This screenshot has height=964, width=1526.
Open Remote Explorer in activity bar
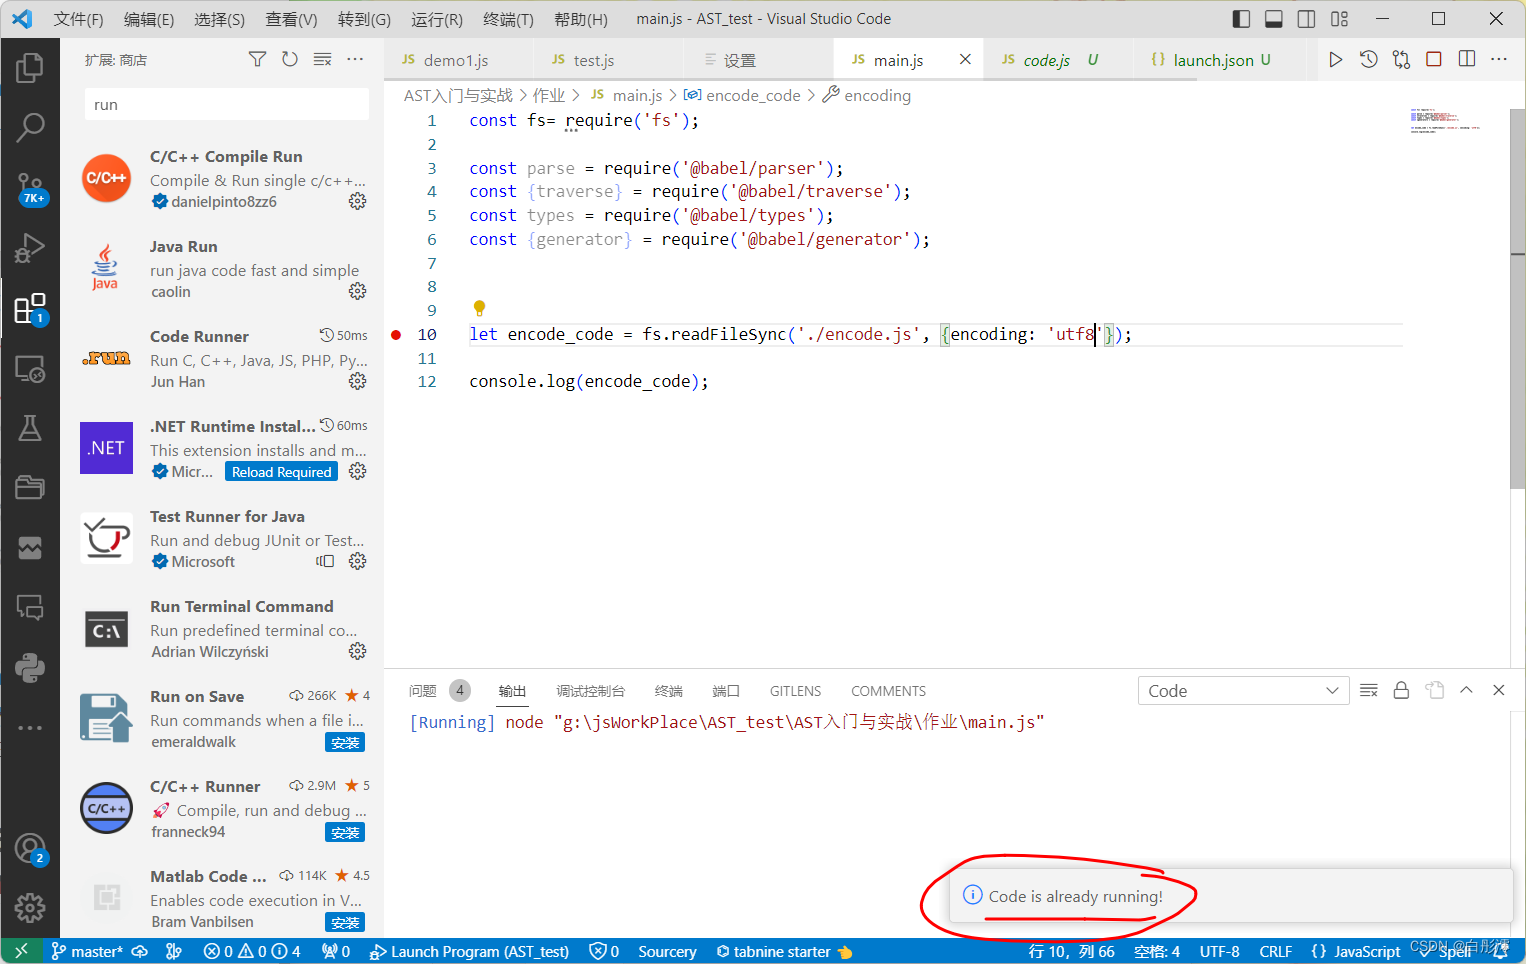30,369
